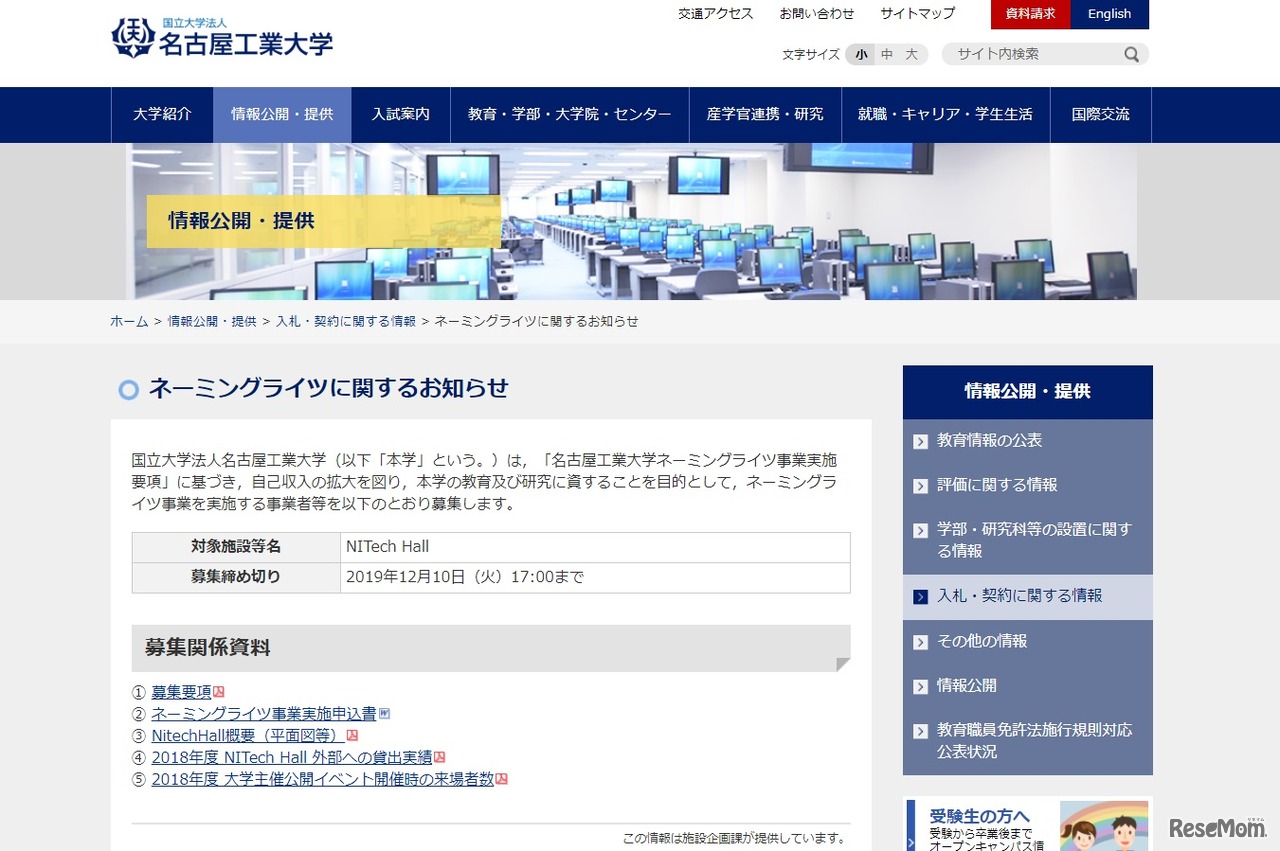This screenshot has width=1280, height=851.
Task: Click the Nagoya Institute of Technology logo
Action: point(222,38)
